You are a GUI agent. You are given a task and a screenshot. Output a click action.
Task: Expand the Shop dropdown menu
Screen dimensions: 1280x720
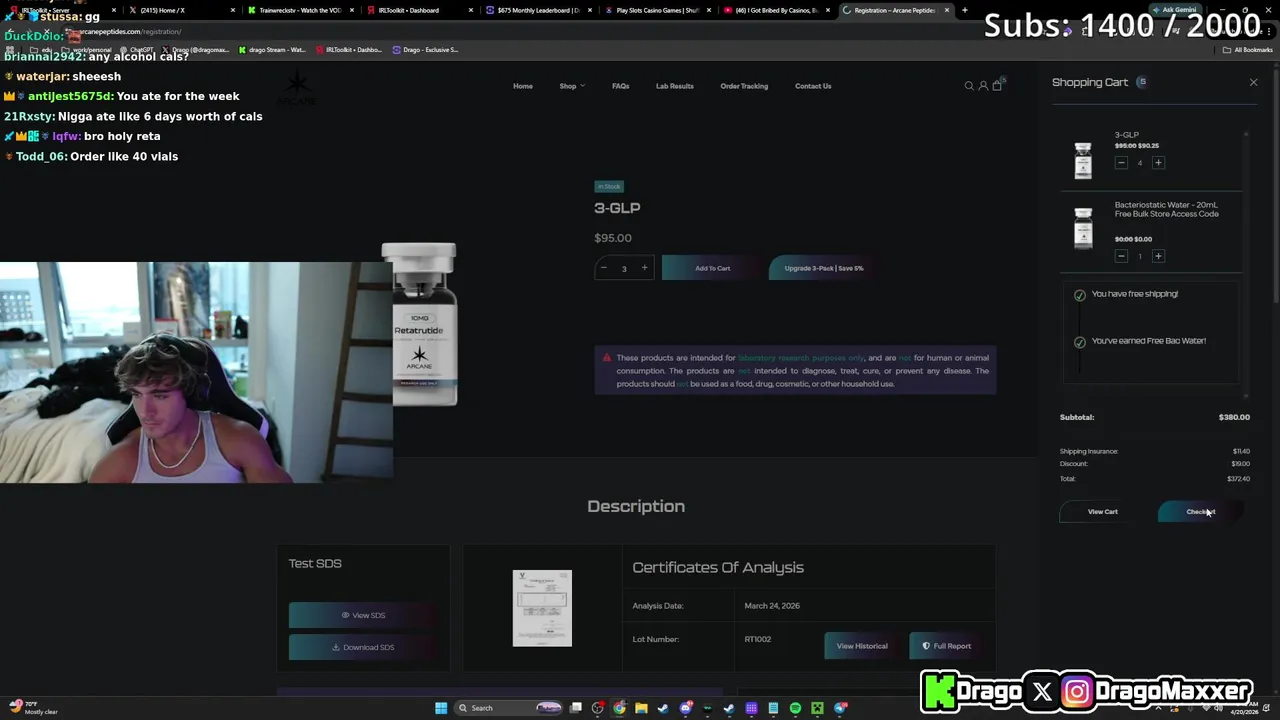[x=572, y=86]
